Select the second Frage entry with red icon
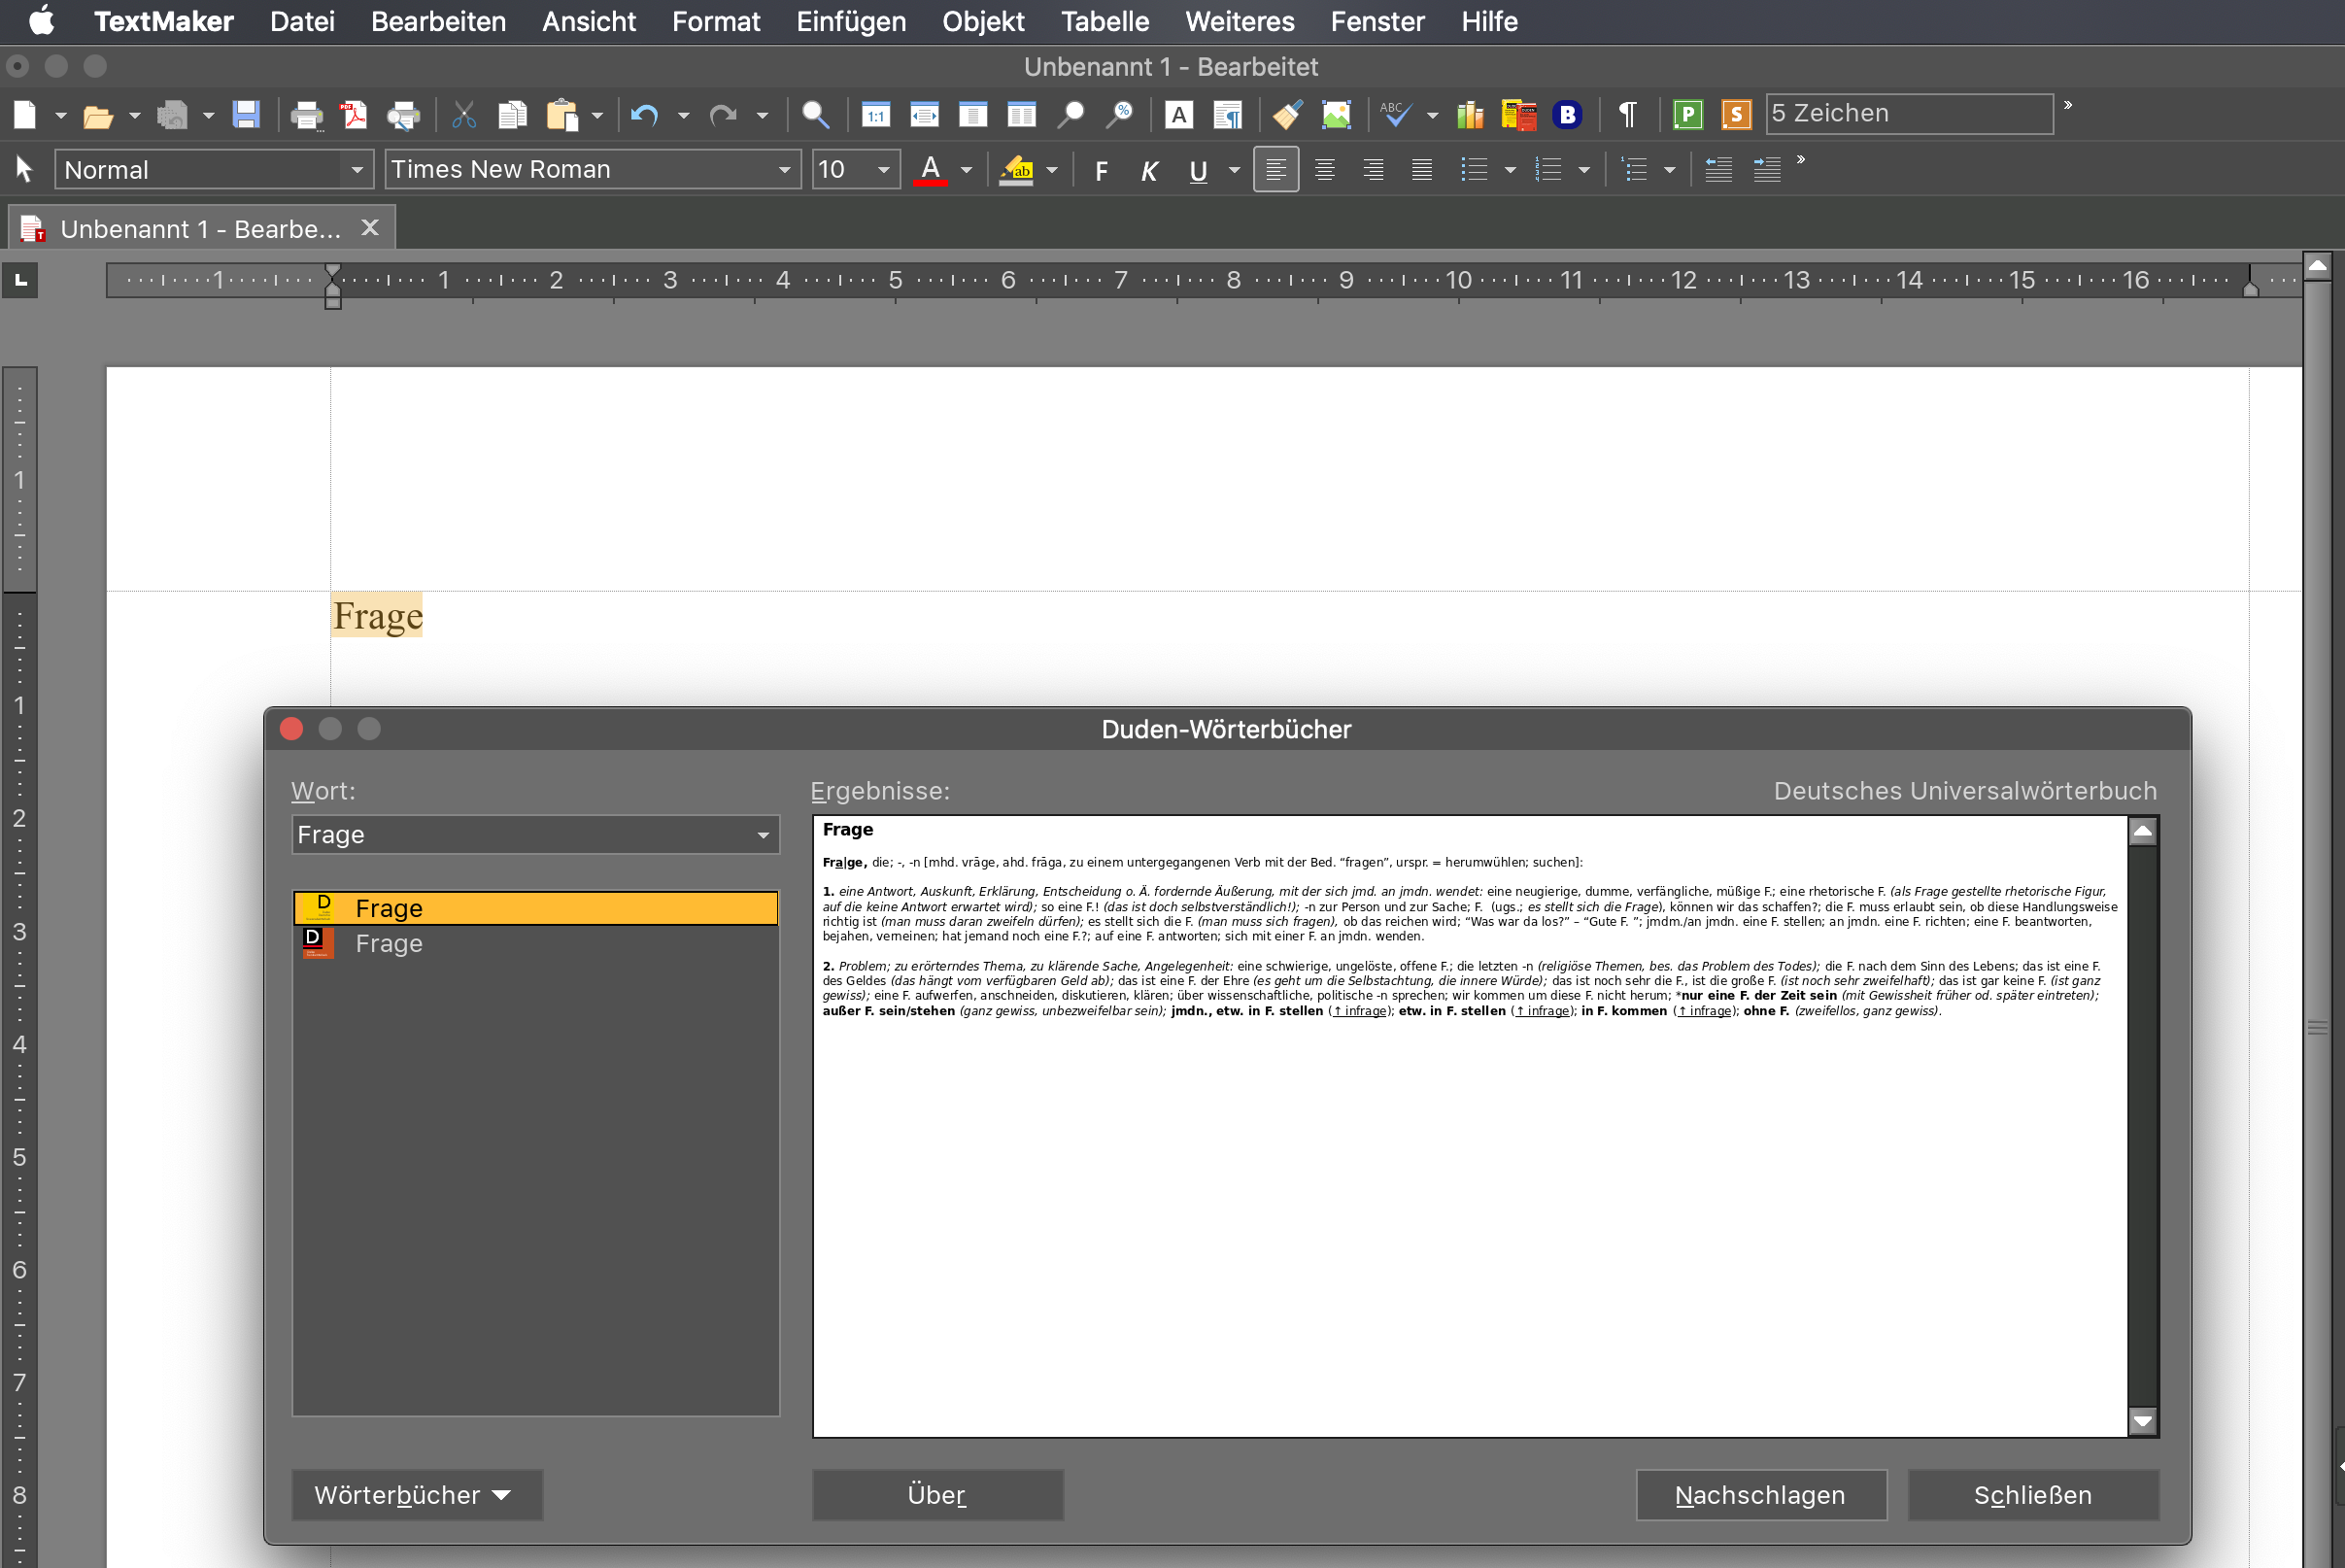This screenshot has width=2345, height=1568. point(536,943)
